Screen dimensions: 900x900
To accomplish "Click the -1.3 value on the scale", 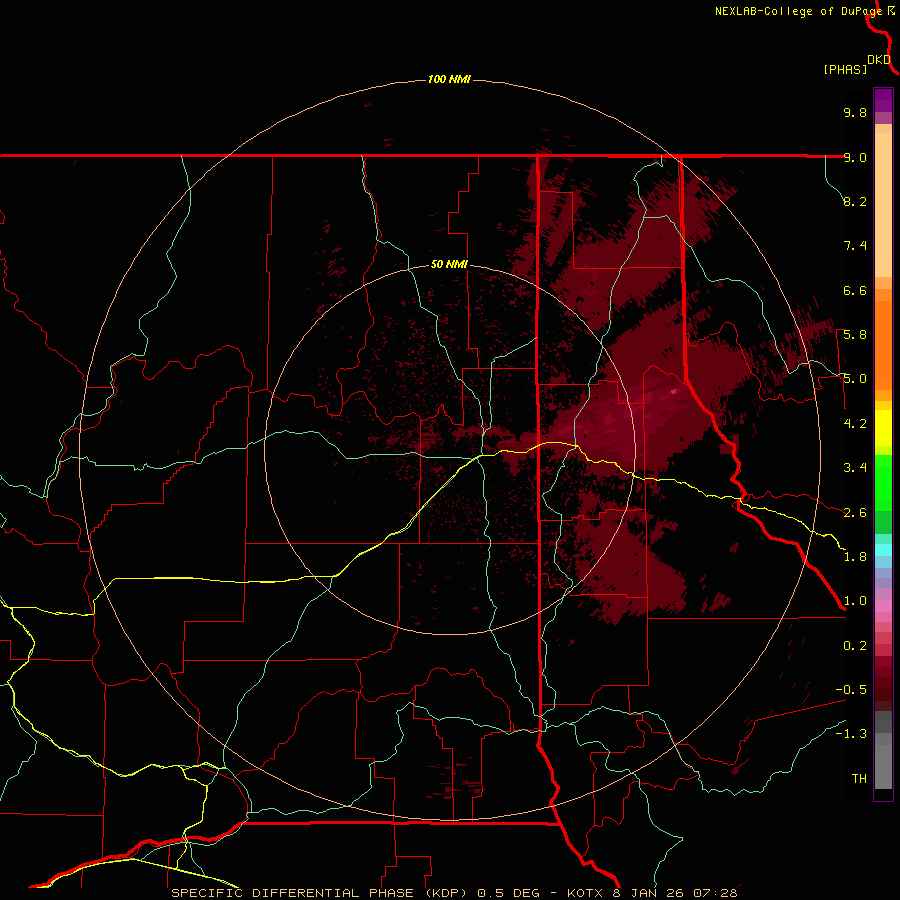I will (x=851, y=734).
